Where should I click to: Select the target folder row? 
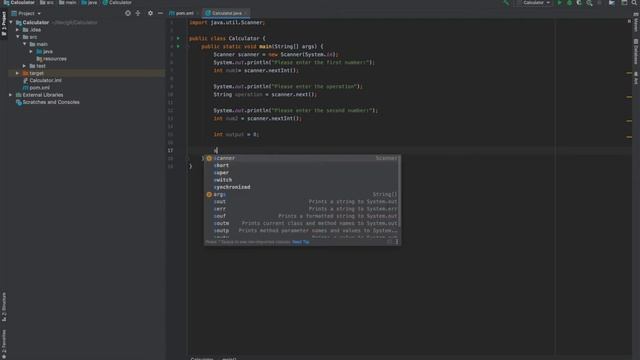[x=87, y=73]
